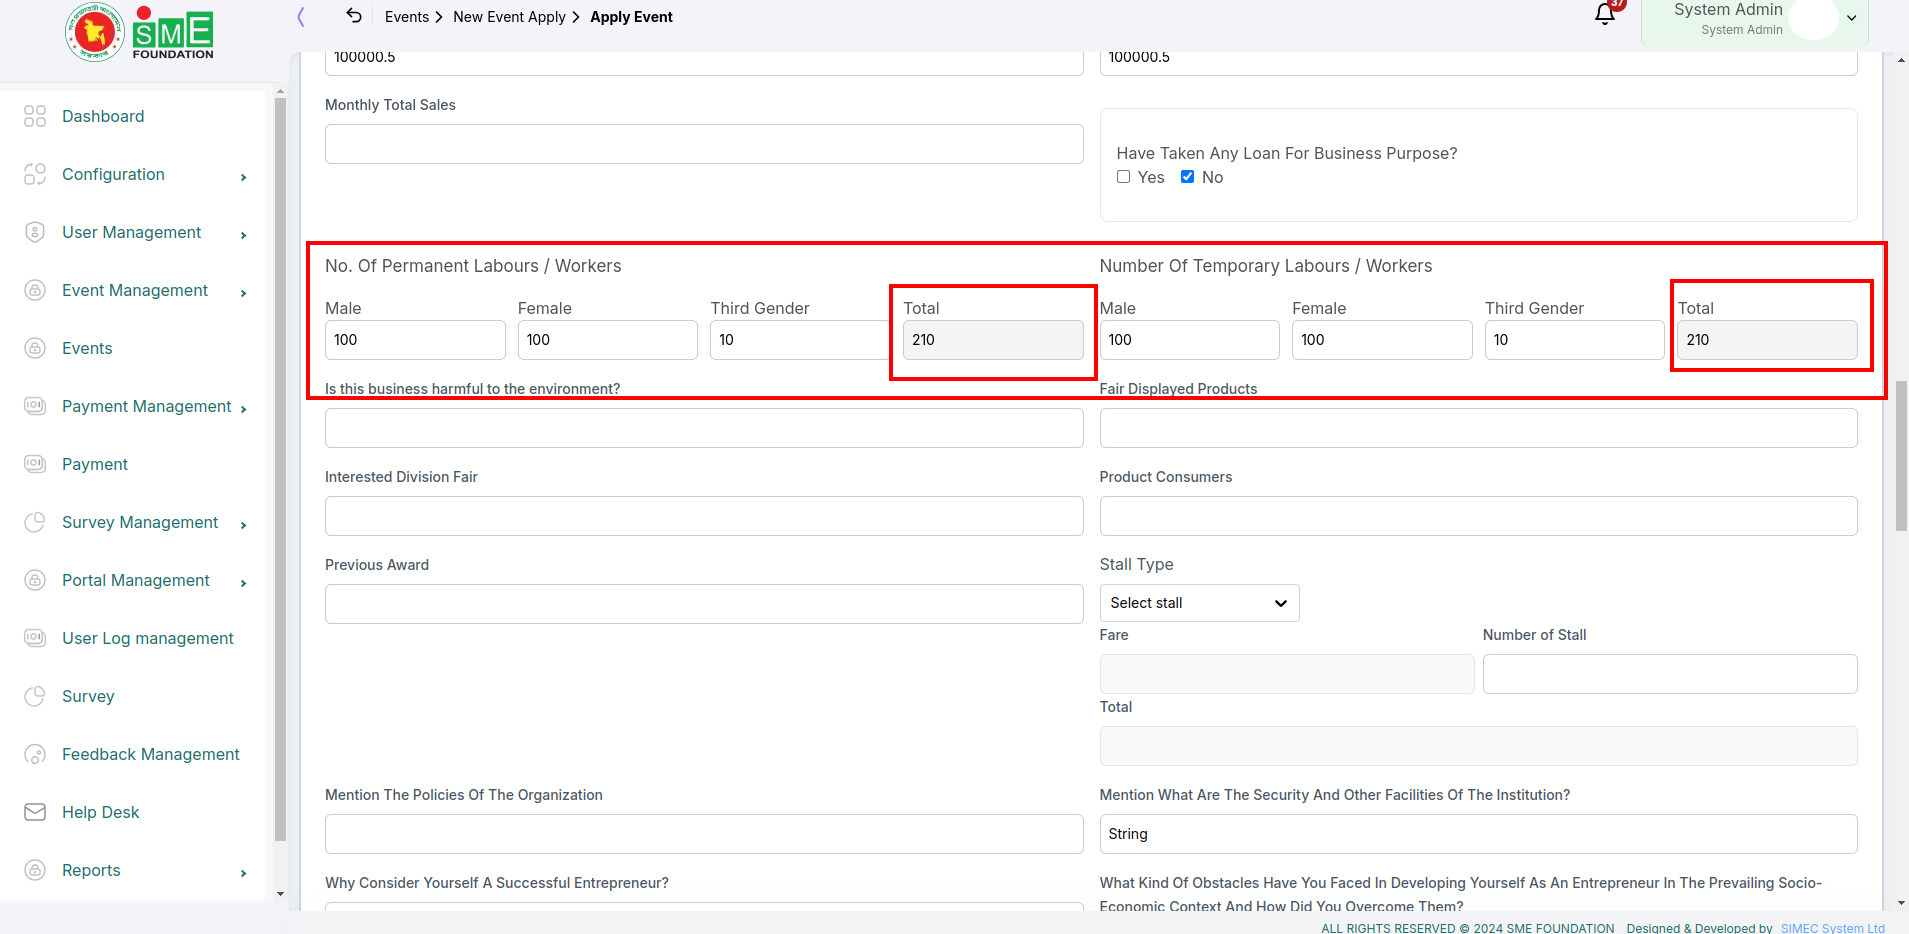This screenshot has width=1909, height=934.
Task: Click the Events sidebar icon
Action: click(x=35, y=348)
